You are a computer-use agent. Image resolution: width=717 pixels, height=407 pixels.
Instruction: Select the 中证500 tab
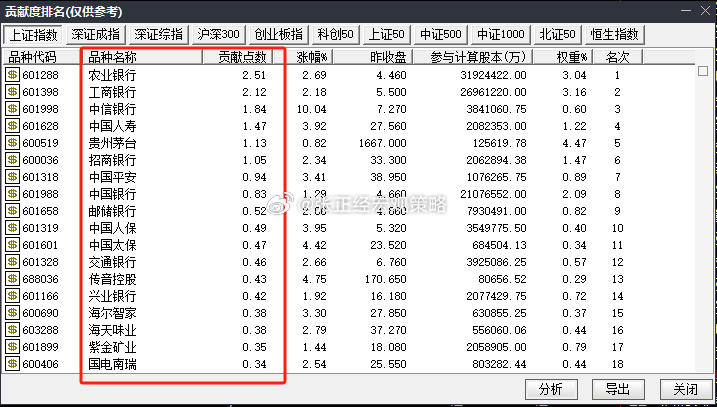coord(441,34)
